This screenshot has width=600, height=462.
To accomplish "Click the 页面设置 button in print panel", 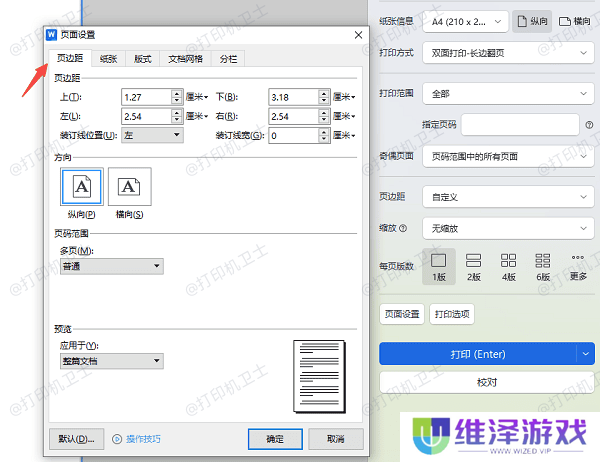I will 402,314.
